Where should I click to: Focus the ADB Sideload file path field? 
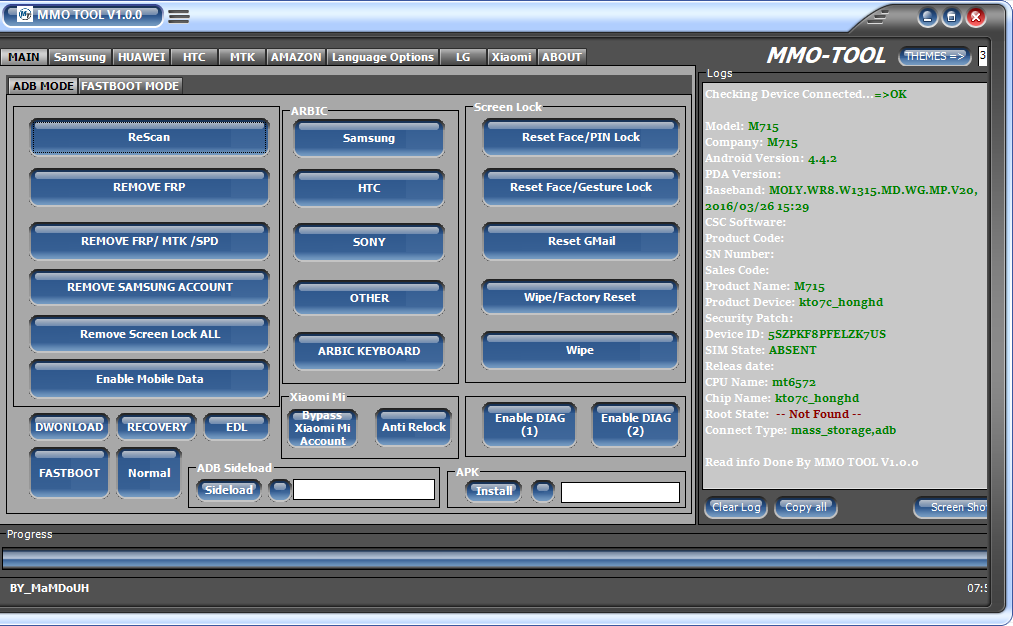[364, 490]
